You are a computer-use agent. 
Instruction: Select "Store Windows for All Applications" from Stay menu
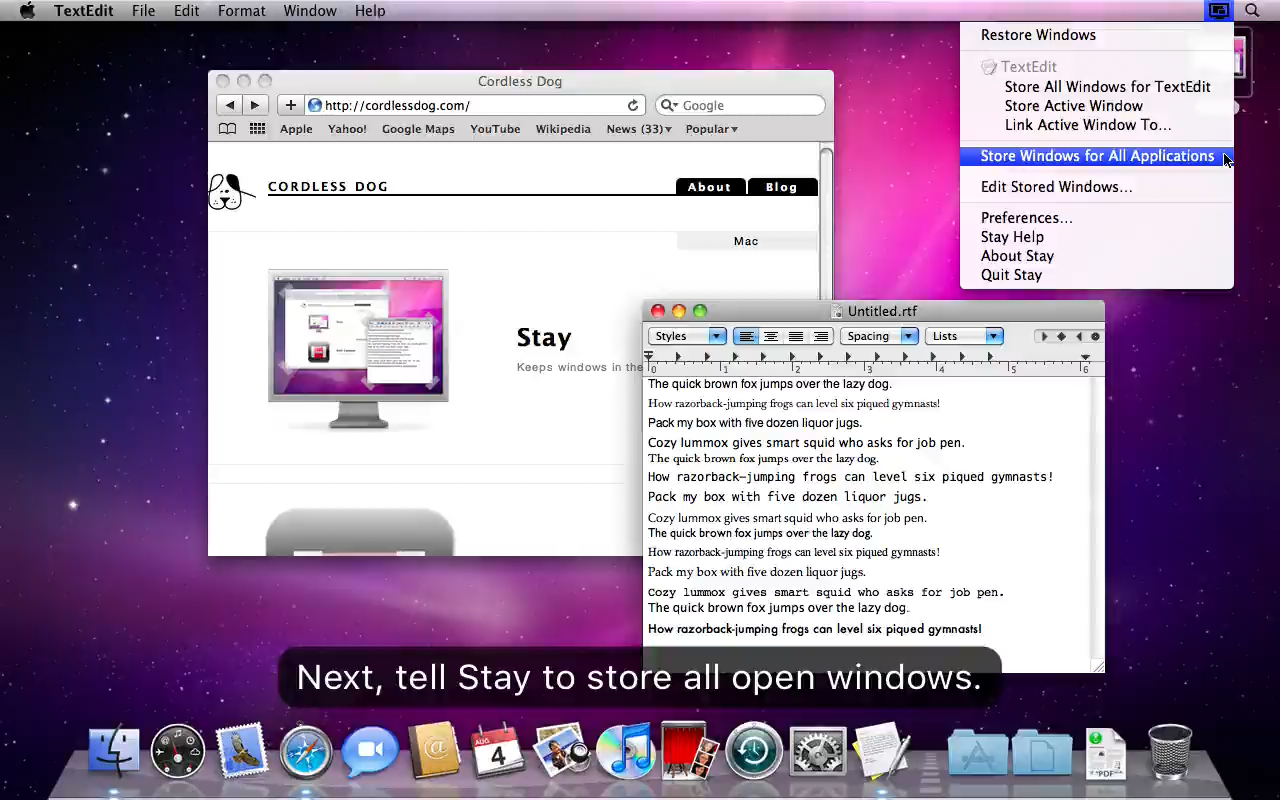coord(1097,156)
